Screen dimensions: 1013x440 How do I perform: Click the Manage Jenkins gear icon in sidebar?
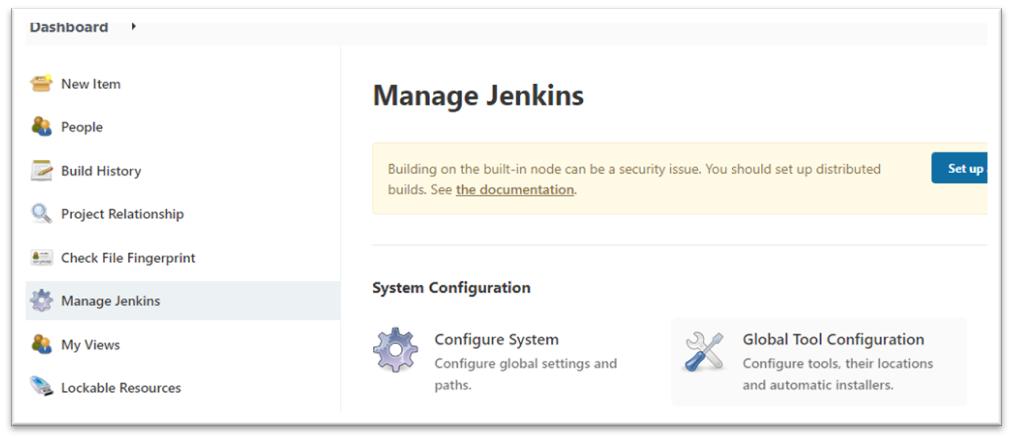tap(41, 301)
